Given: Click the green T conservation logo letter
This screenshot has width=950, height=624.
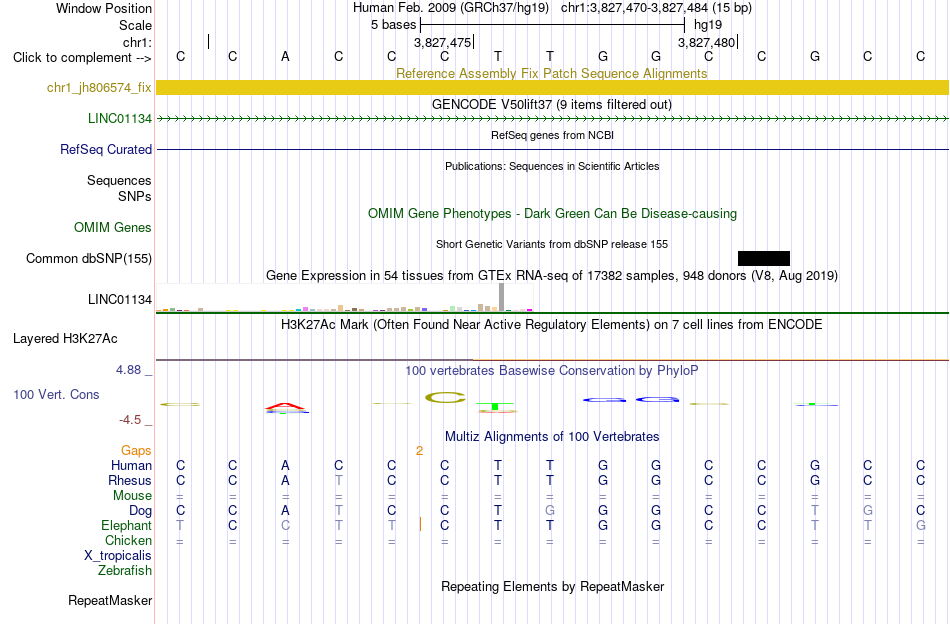Looking at the screenshot, I should (495, 406).
